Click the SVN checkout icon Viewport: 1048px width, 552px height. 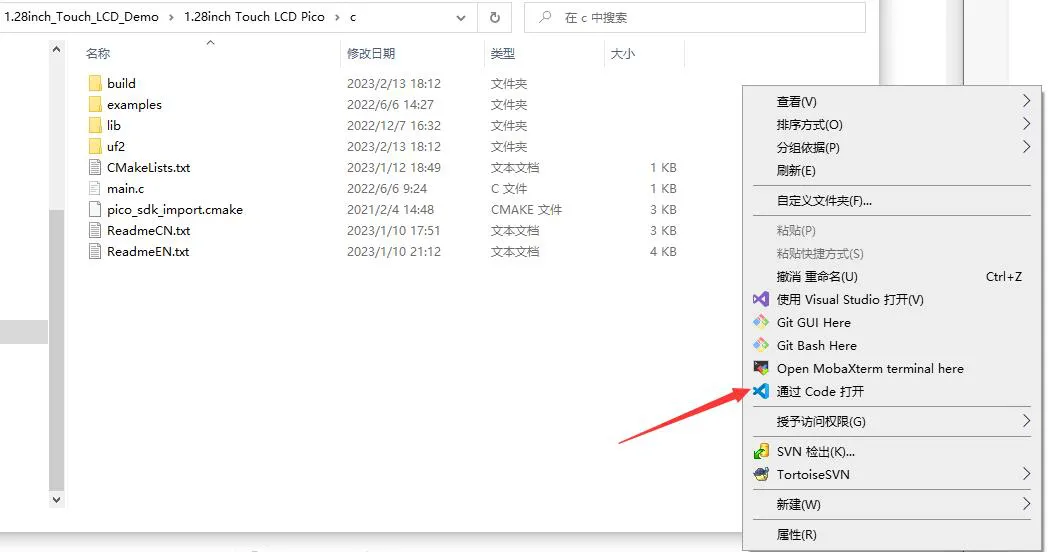(761, 452)
